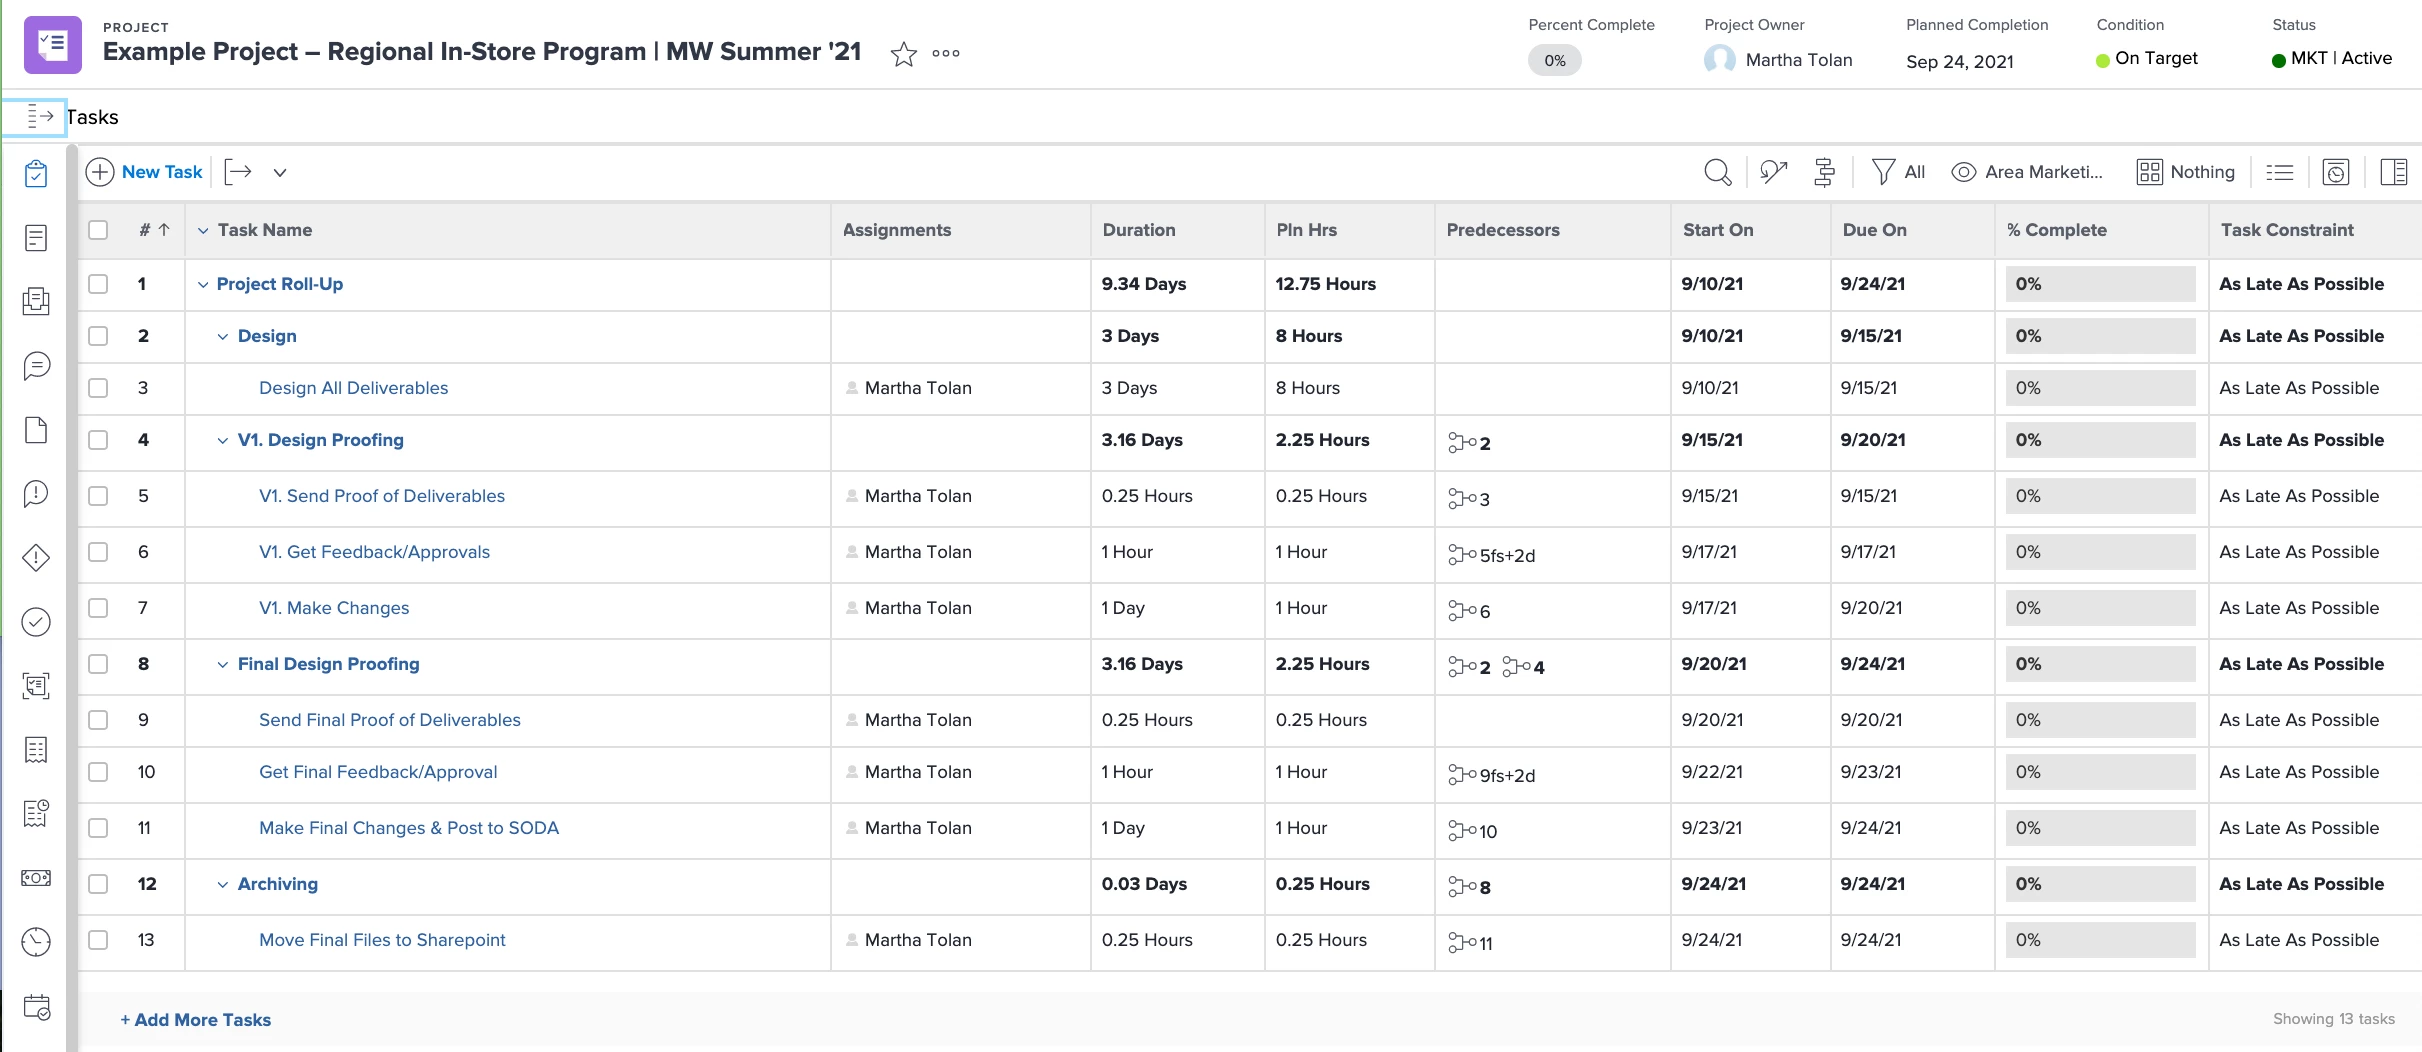
Task: Open the Approvals checkmark-circle sidebar icon
Action: [36, 622]
